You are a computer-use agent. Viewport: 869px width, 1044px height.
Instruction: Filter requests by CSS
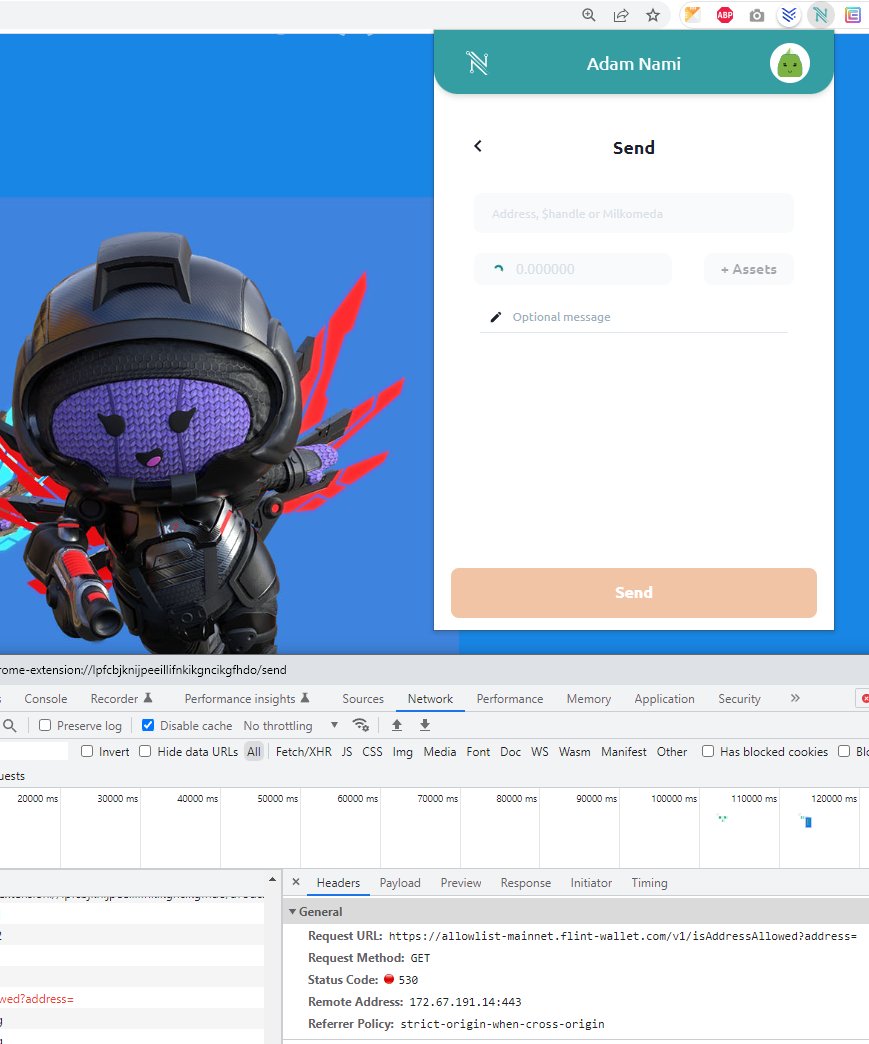point(372,751)
